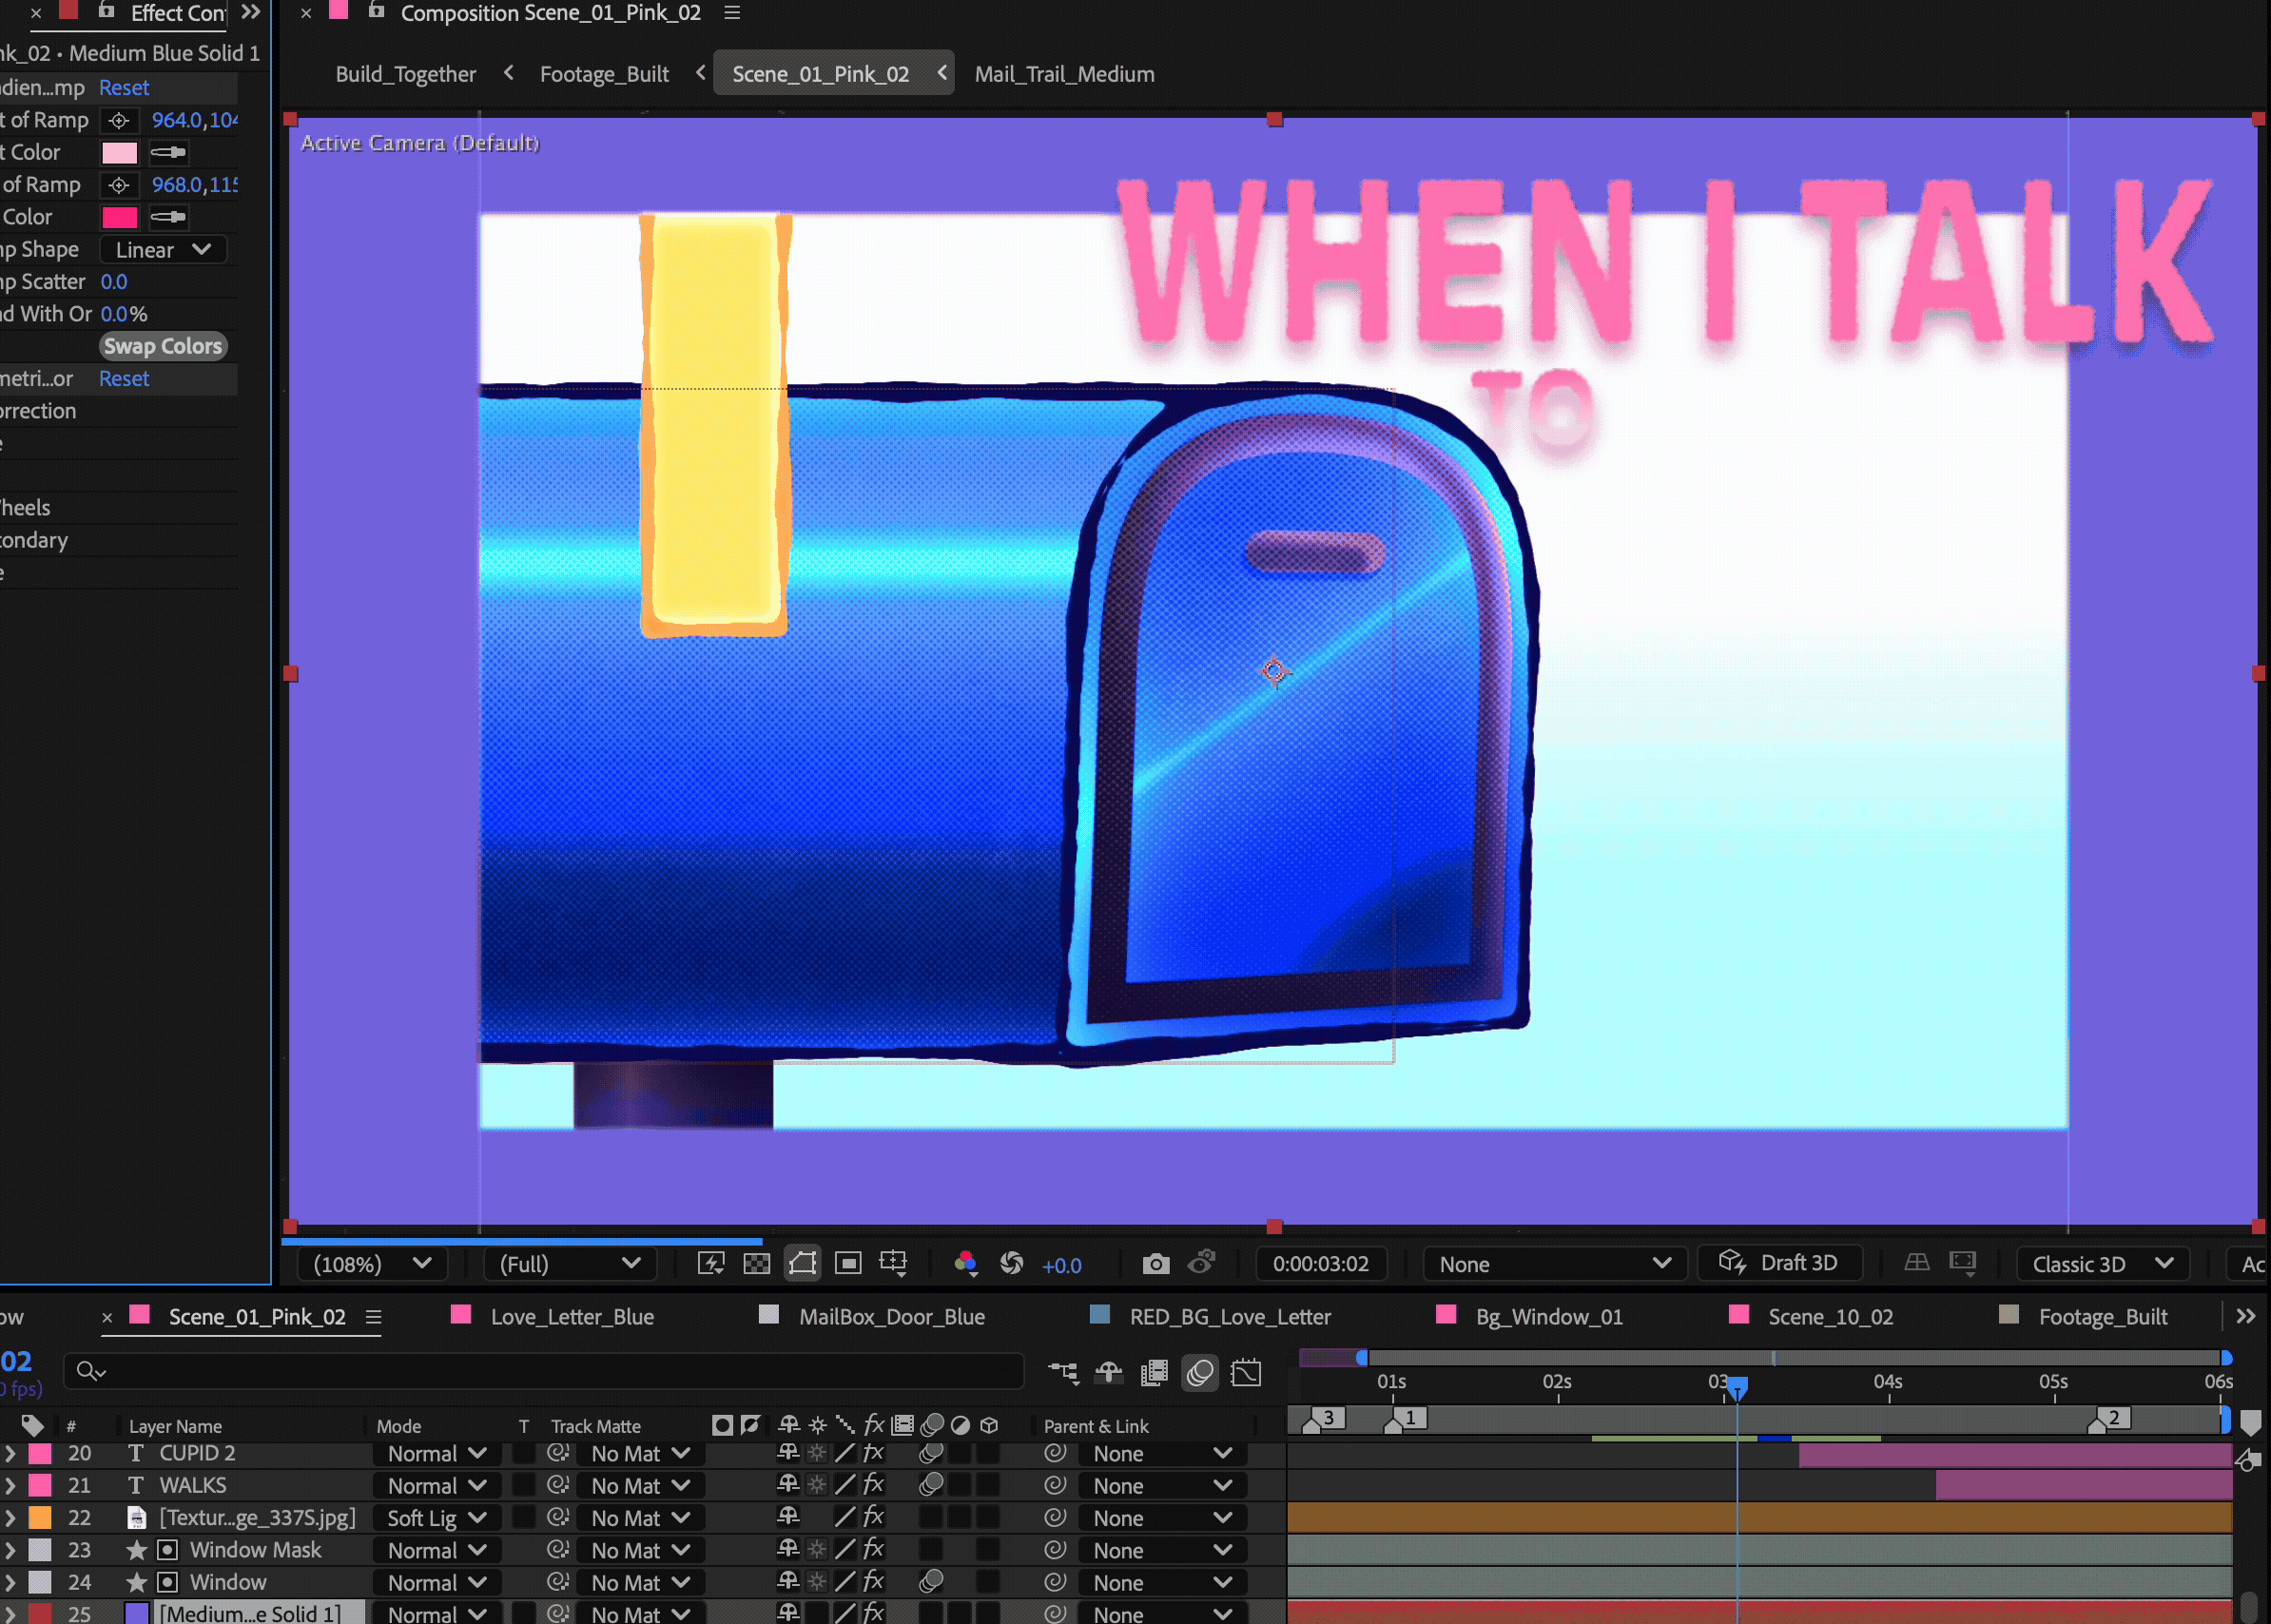Open blend mode dropdown for CUPID 2 layer
The width and height of the screenshot is (2271, 1624).
[x=437, y=1453]
